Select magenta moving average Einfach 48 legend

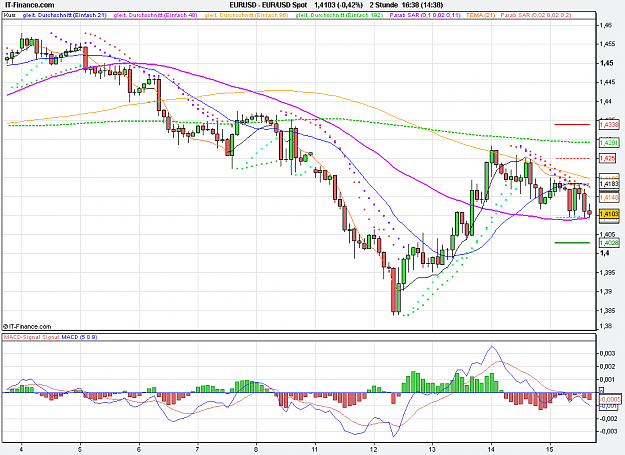tap(155, 15)
